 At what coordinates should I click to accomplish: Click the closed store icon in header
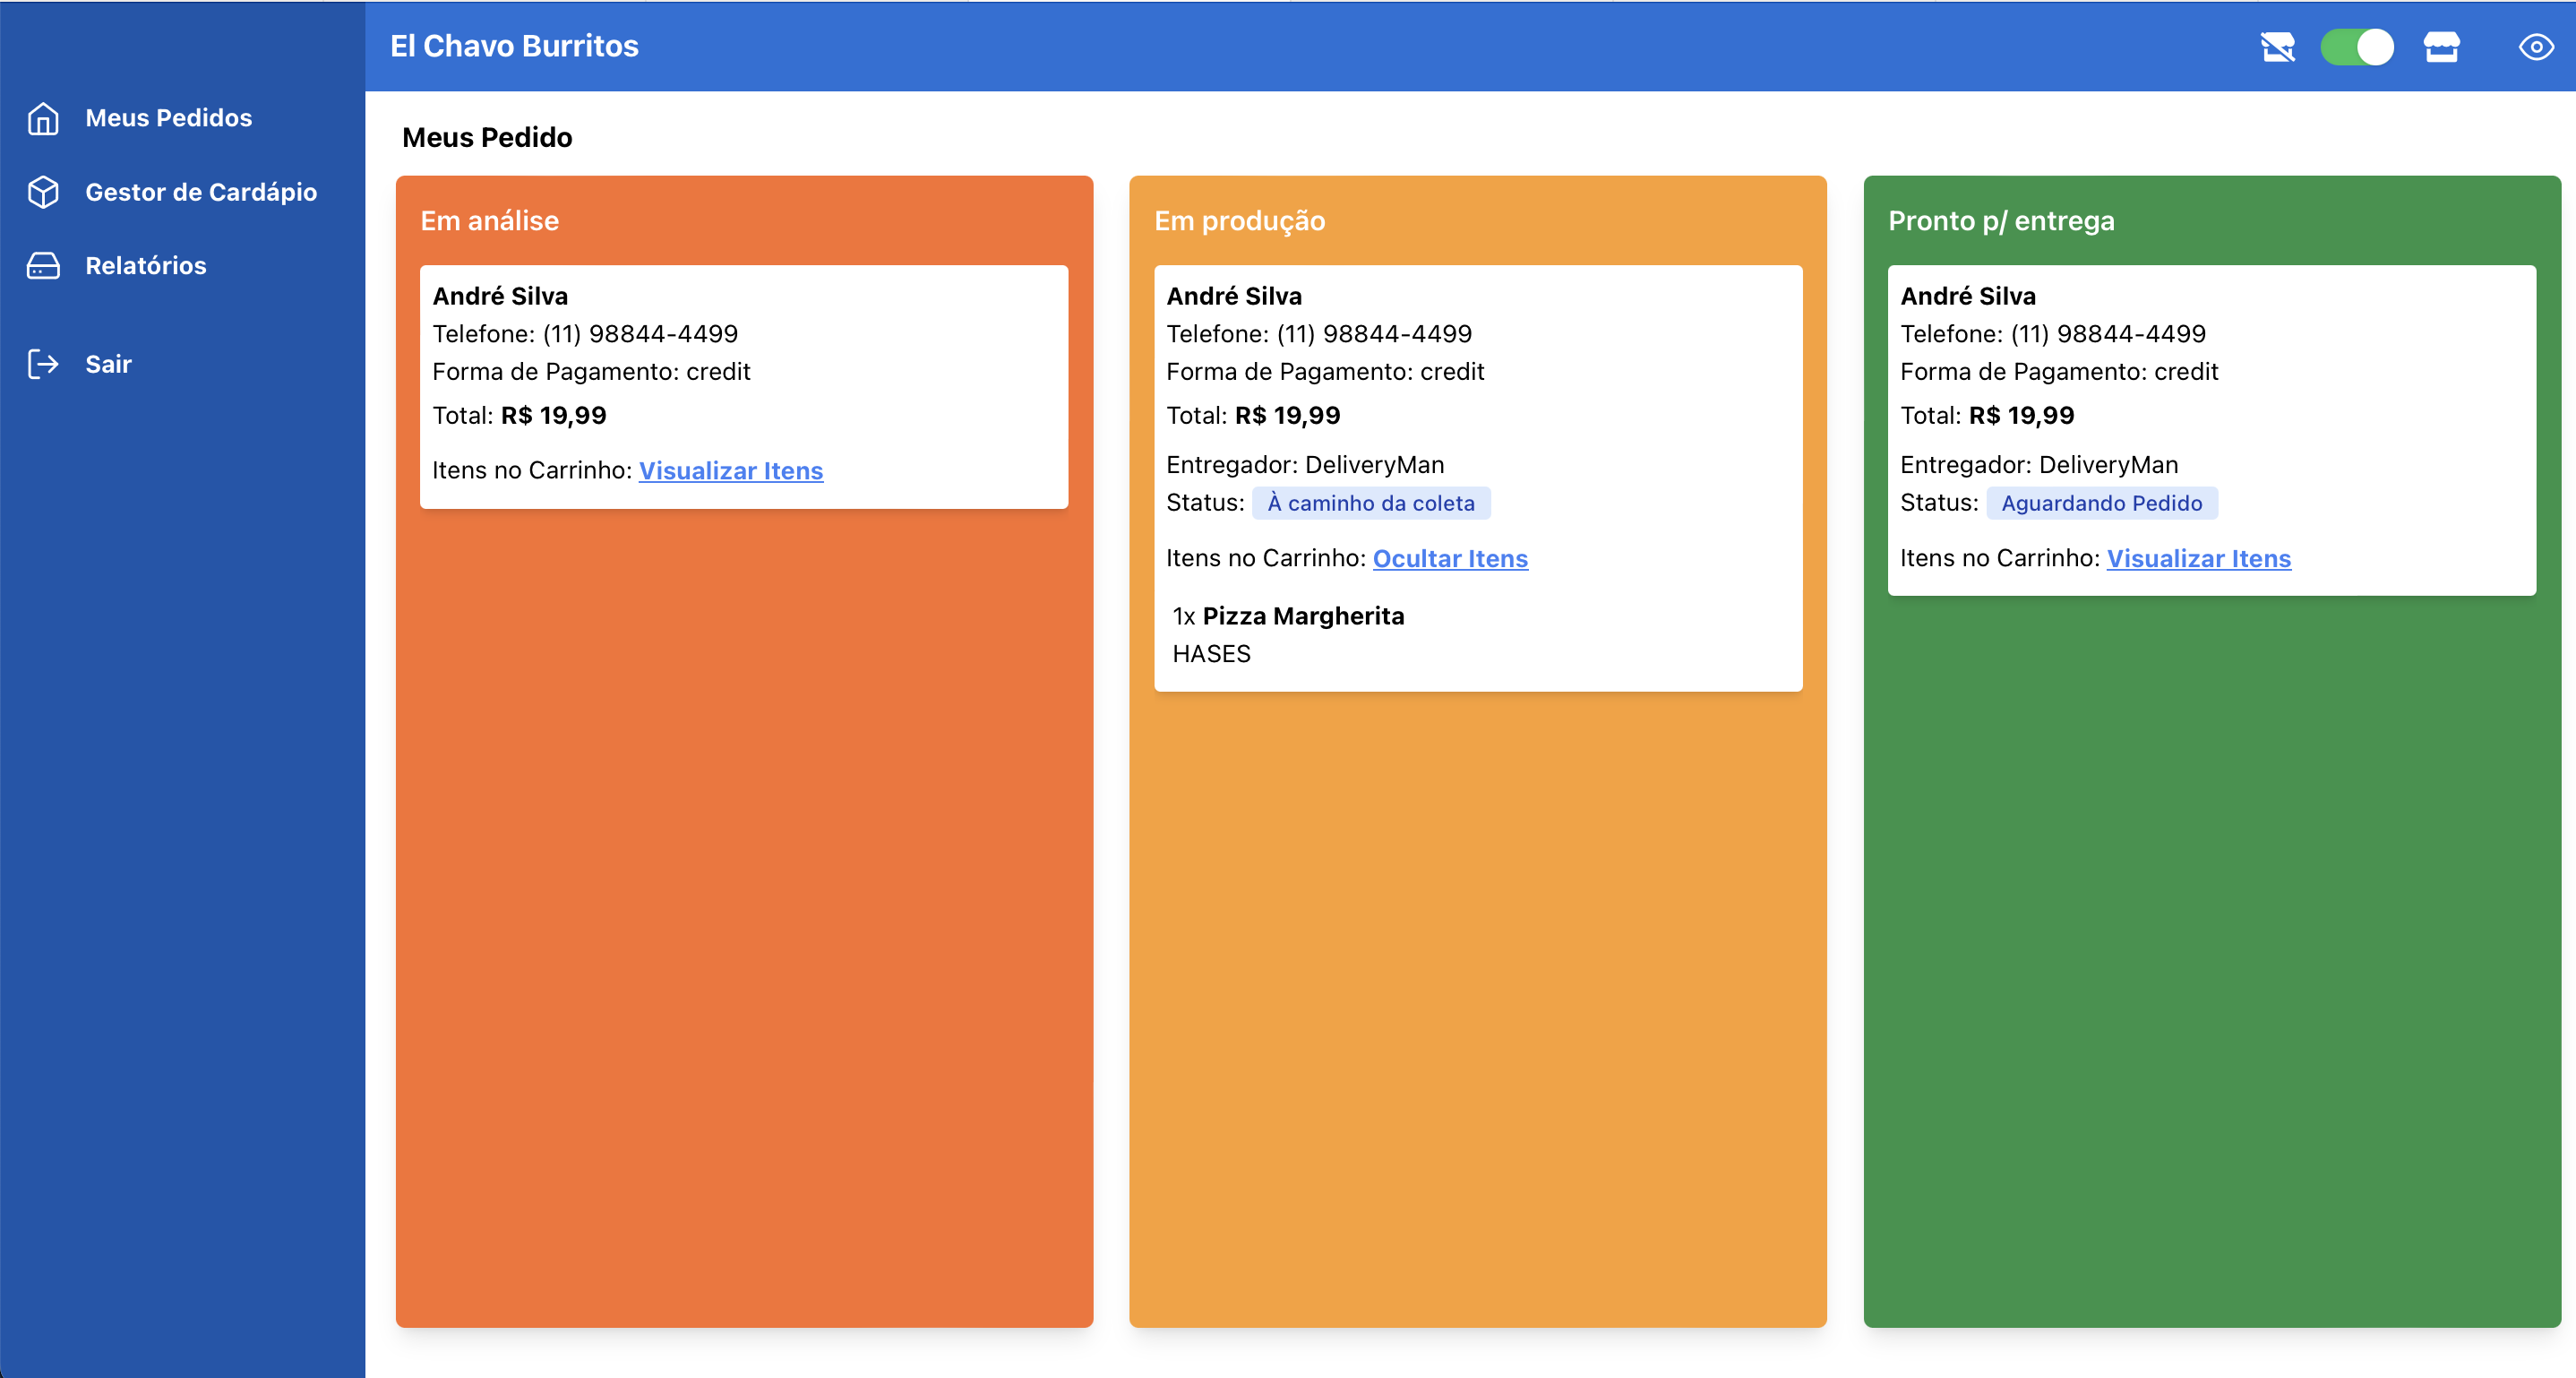pos(2277,47)
